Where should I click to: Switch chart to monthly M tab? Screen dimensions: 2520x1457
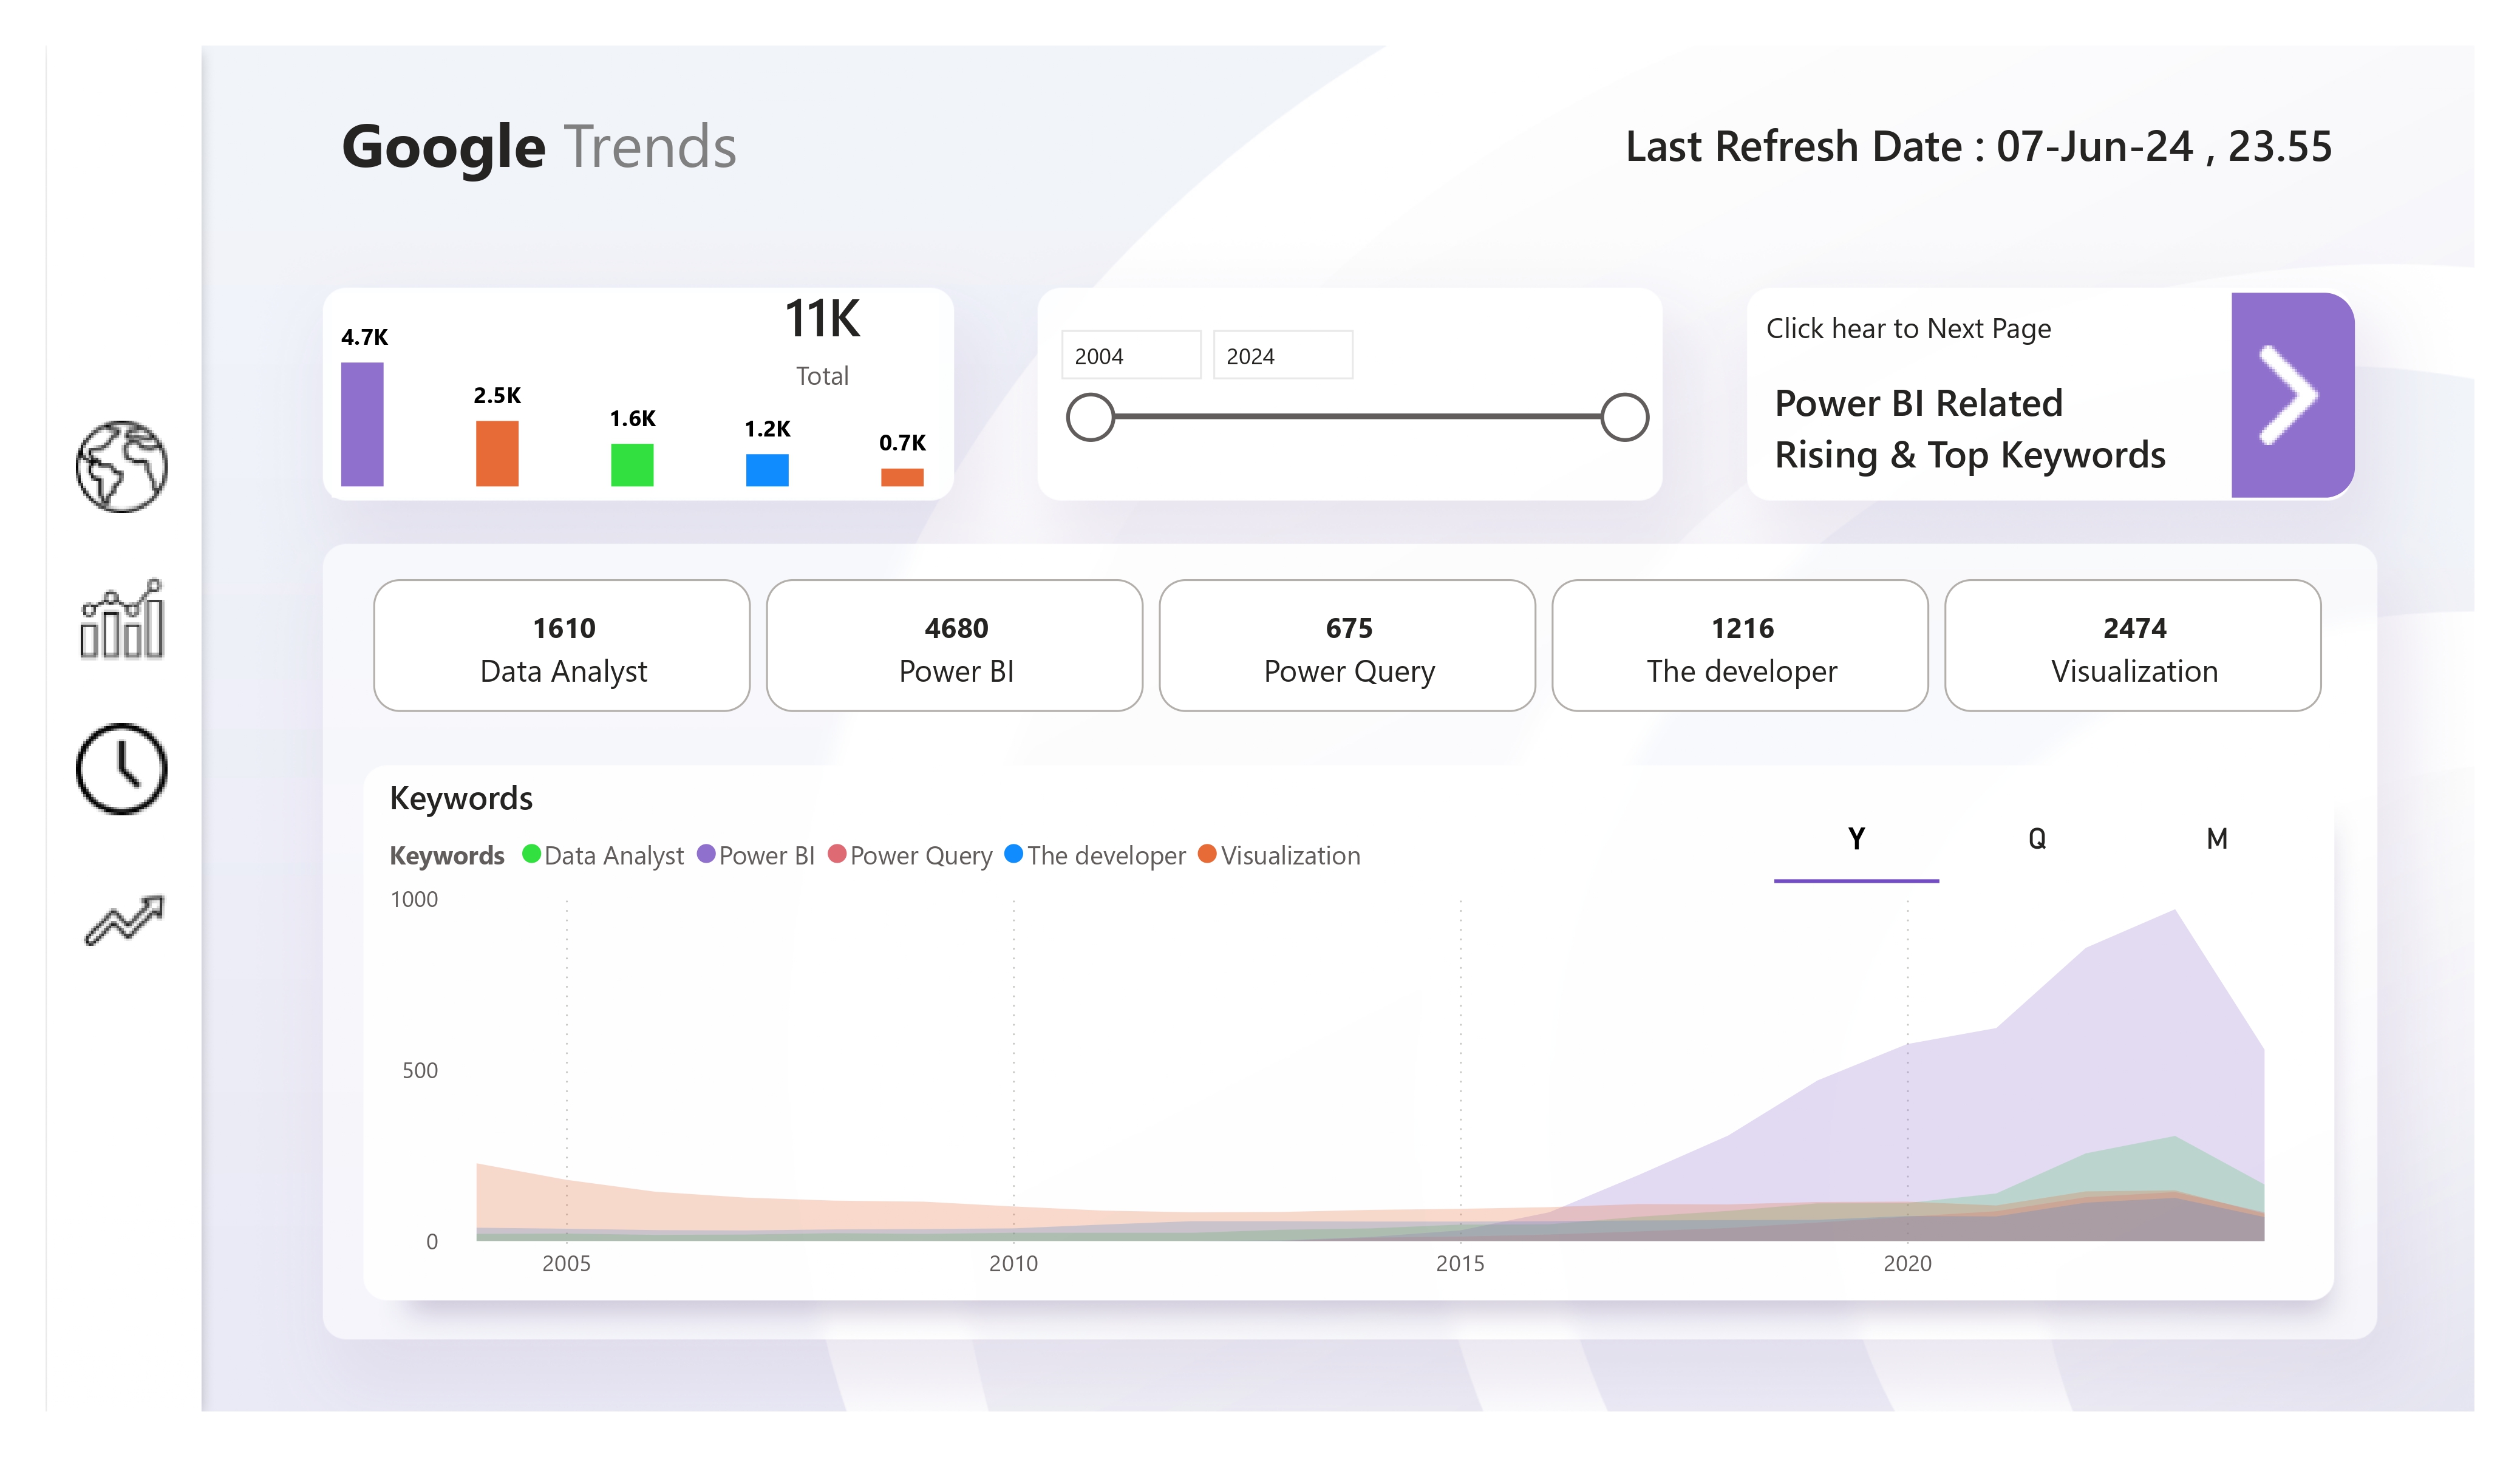pos(2217,840)
